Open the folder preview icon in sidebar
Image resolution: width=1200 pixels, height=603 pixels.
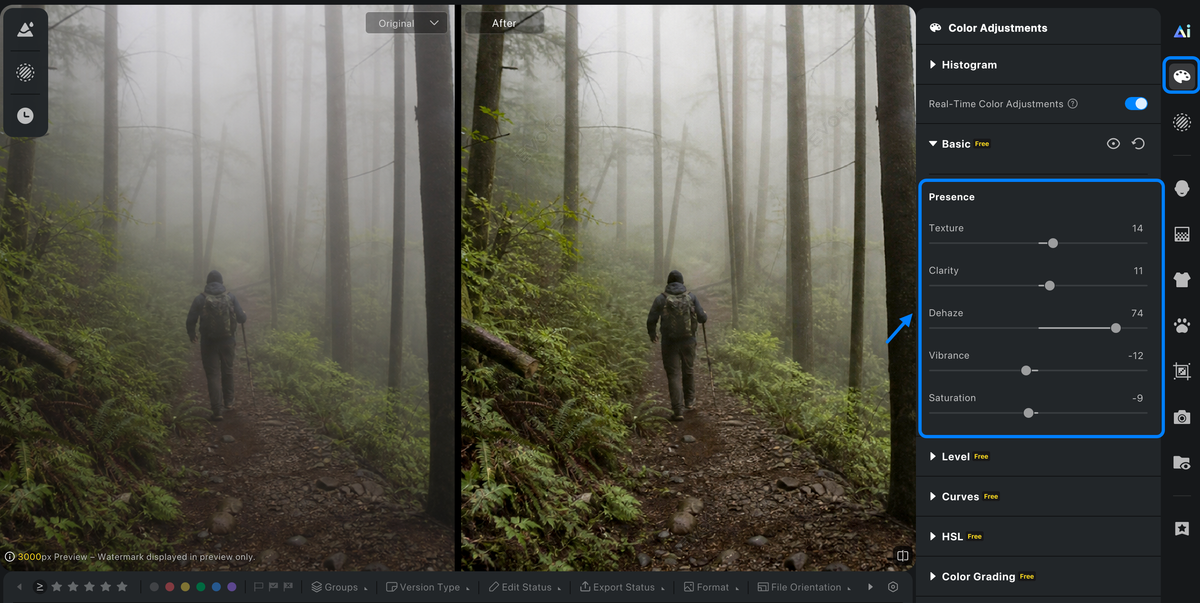[x=1181, y=463]
